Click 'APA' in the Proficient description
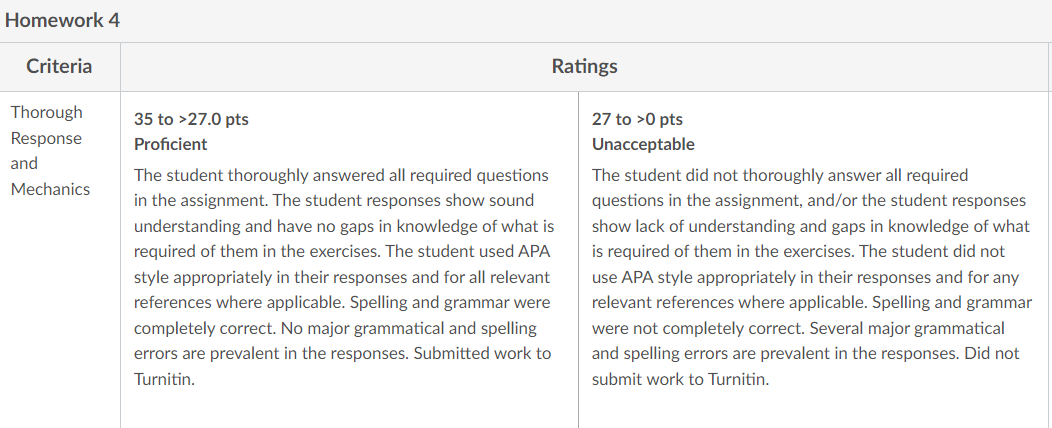Image resolution: width=1052 pixels, height=428 pixels. [535, 252]
